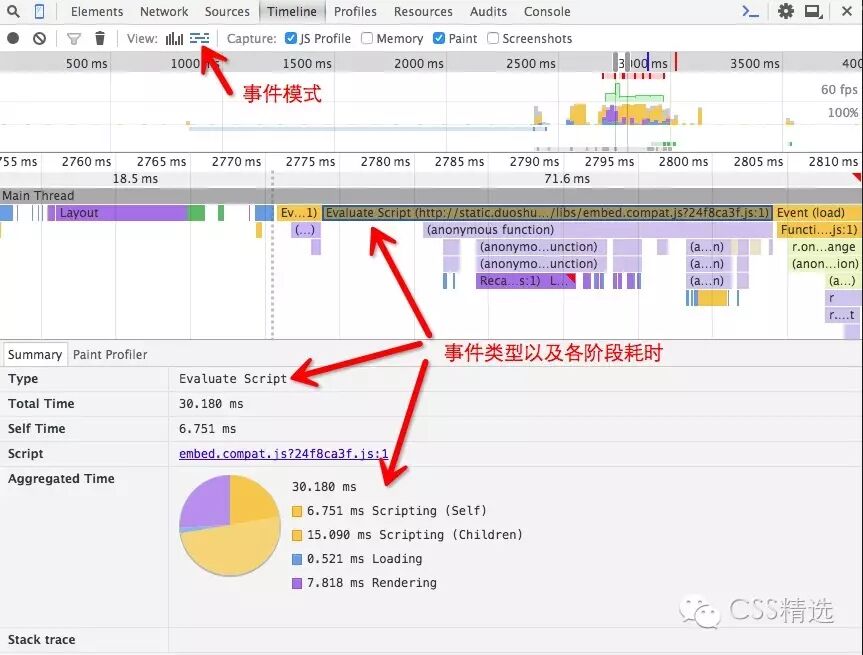Click the Main Thread header
The image size is (863, 655).
[x=431, y=195]
